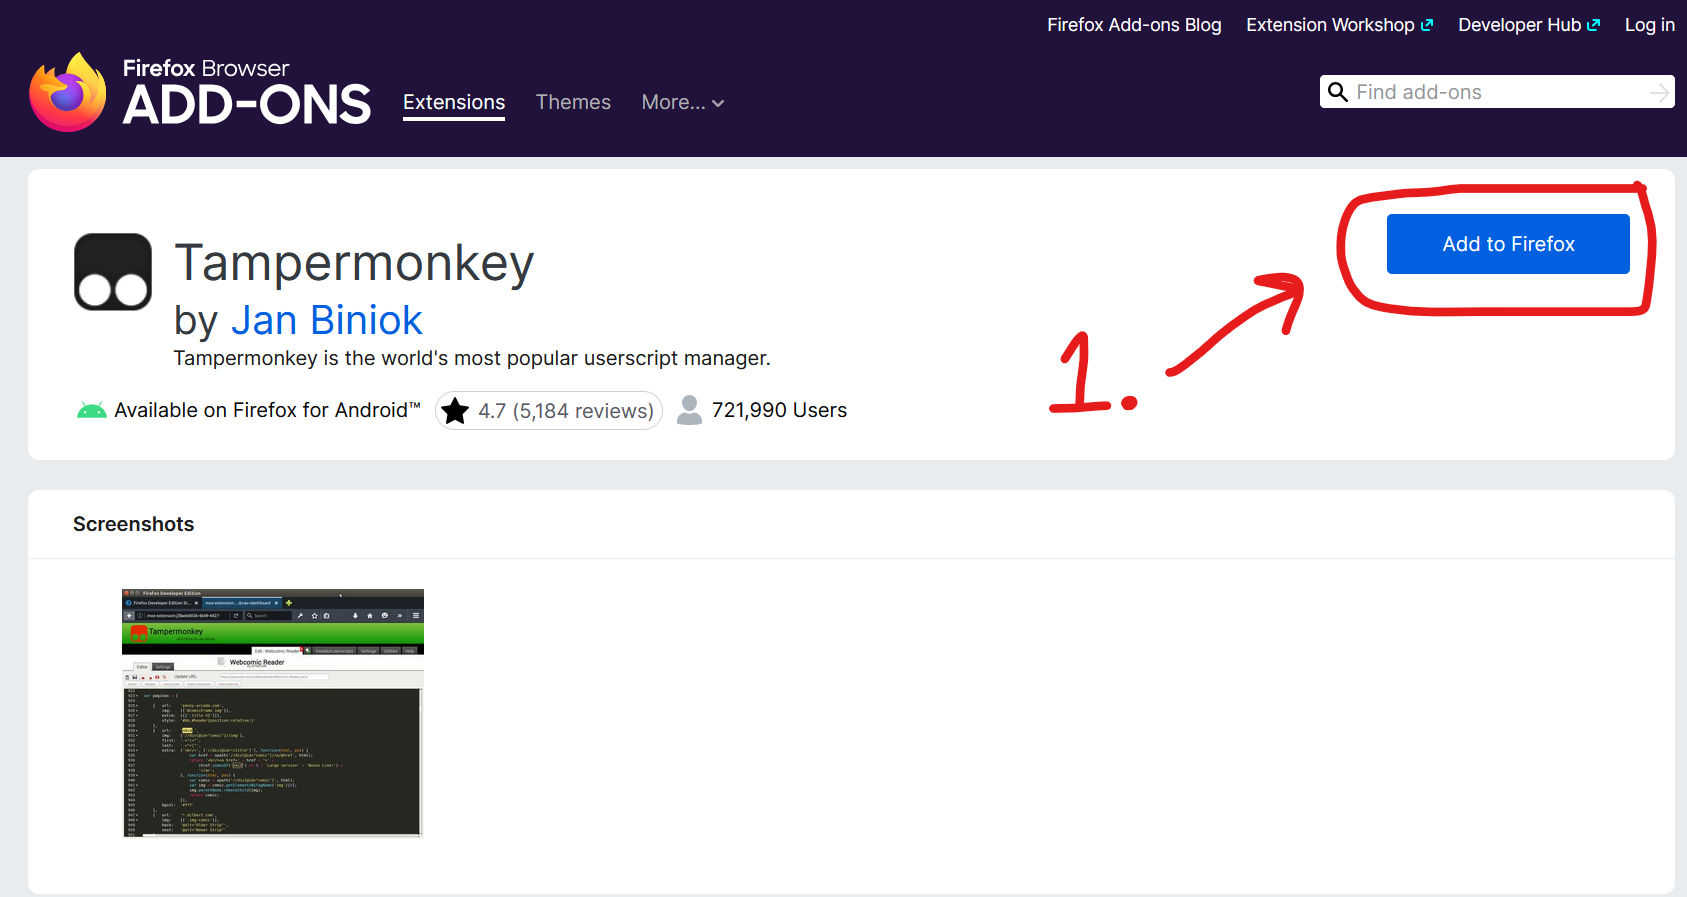Click the search submit arrow icon
The image size is (1687, 897).
pos(1659,92)
